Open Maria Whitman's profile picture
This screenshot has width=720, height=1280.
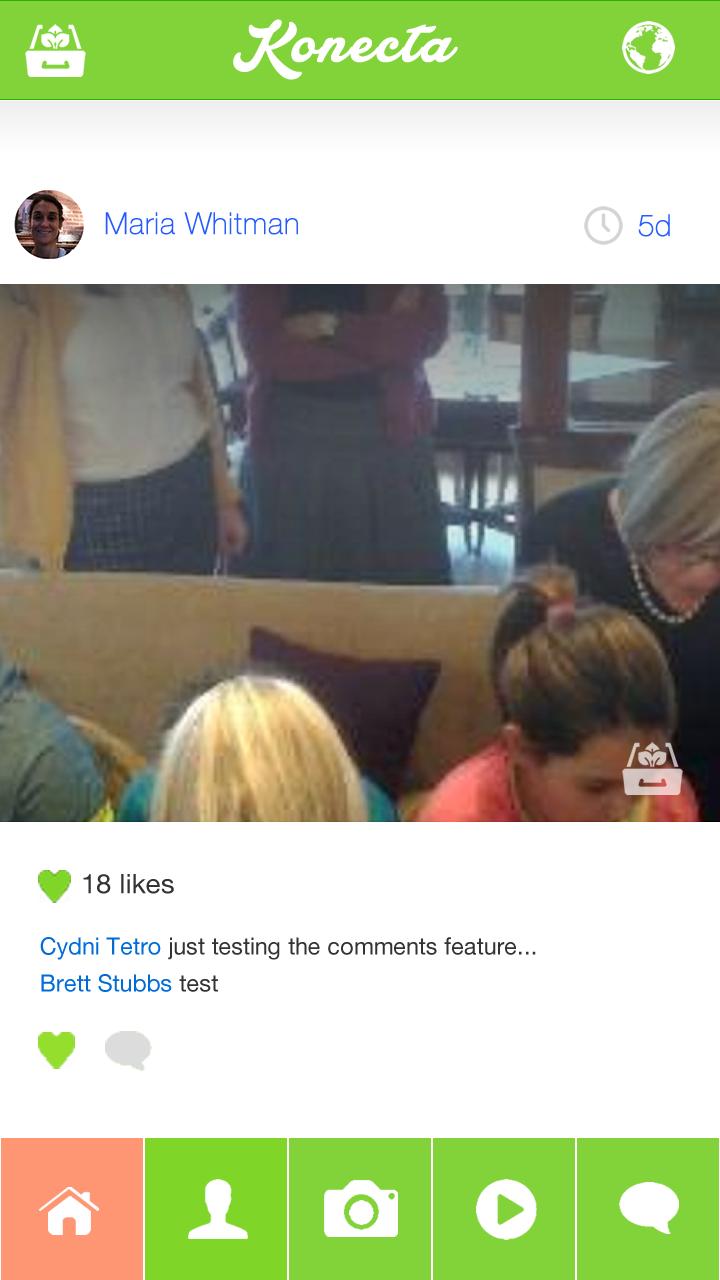tap(49, 225)
